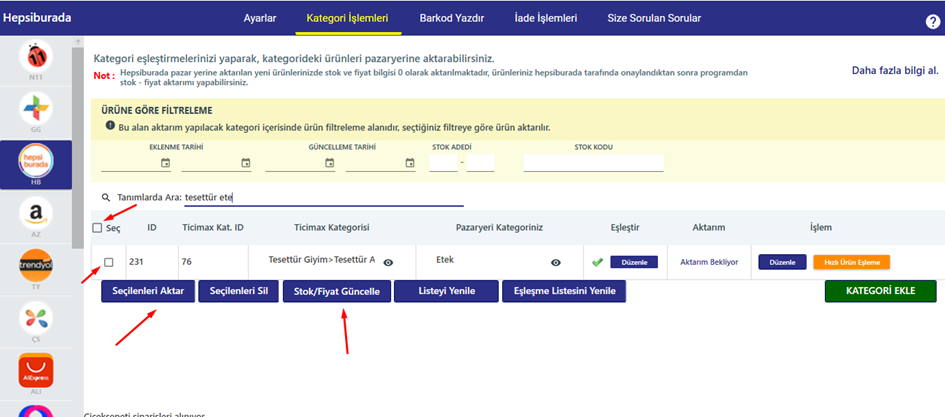Click the Pazaryeri Kategoriniz column header
The height and width of the screenshot is (417, 945).
[x=500, y=227]
